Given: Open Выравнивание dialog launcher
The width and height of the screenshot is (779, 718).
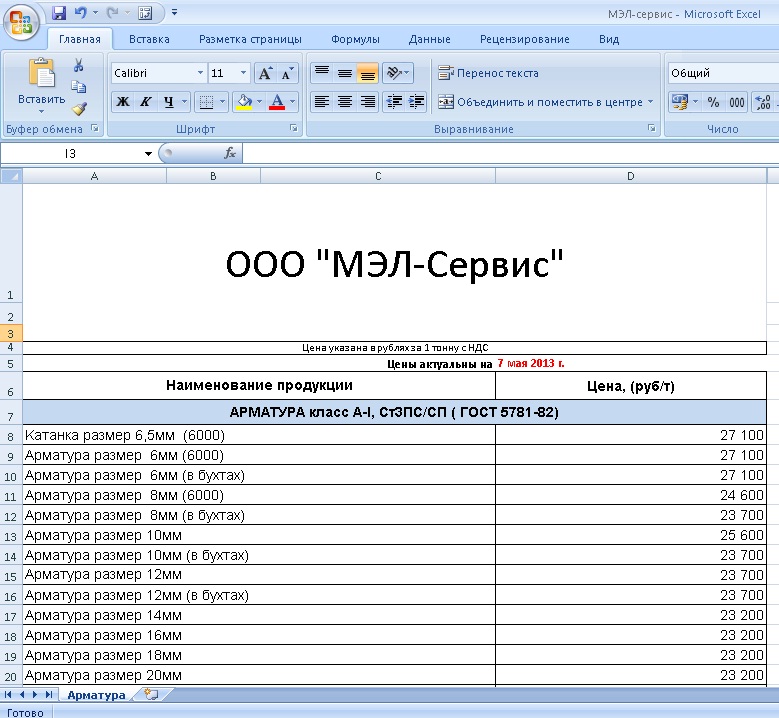Looking at the screenshot, I should [651, 129].
